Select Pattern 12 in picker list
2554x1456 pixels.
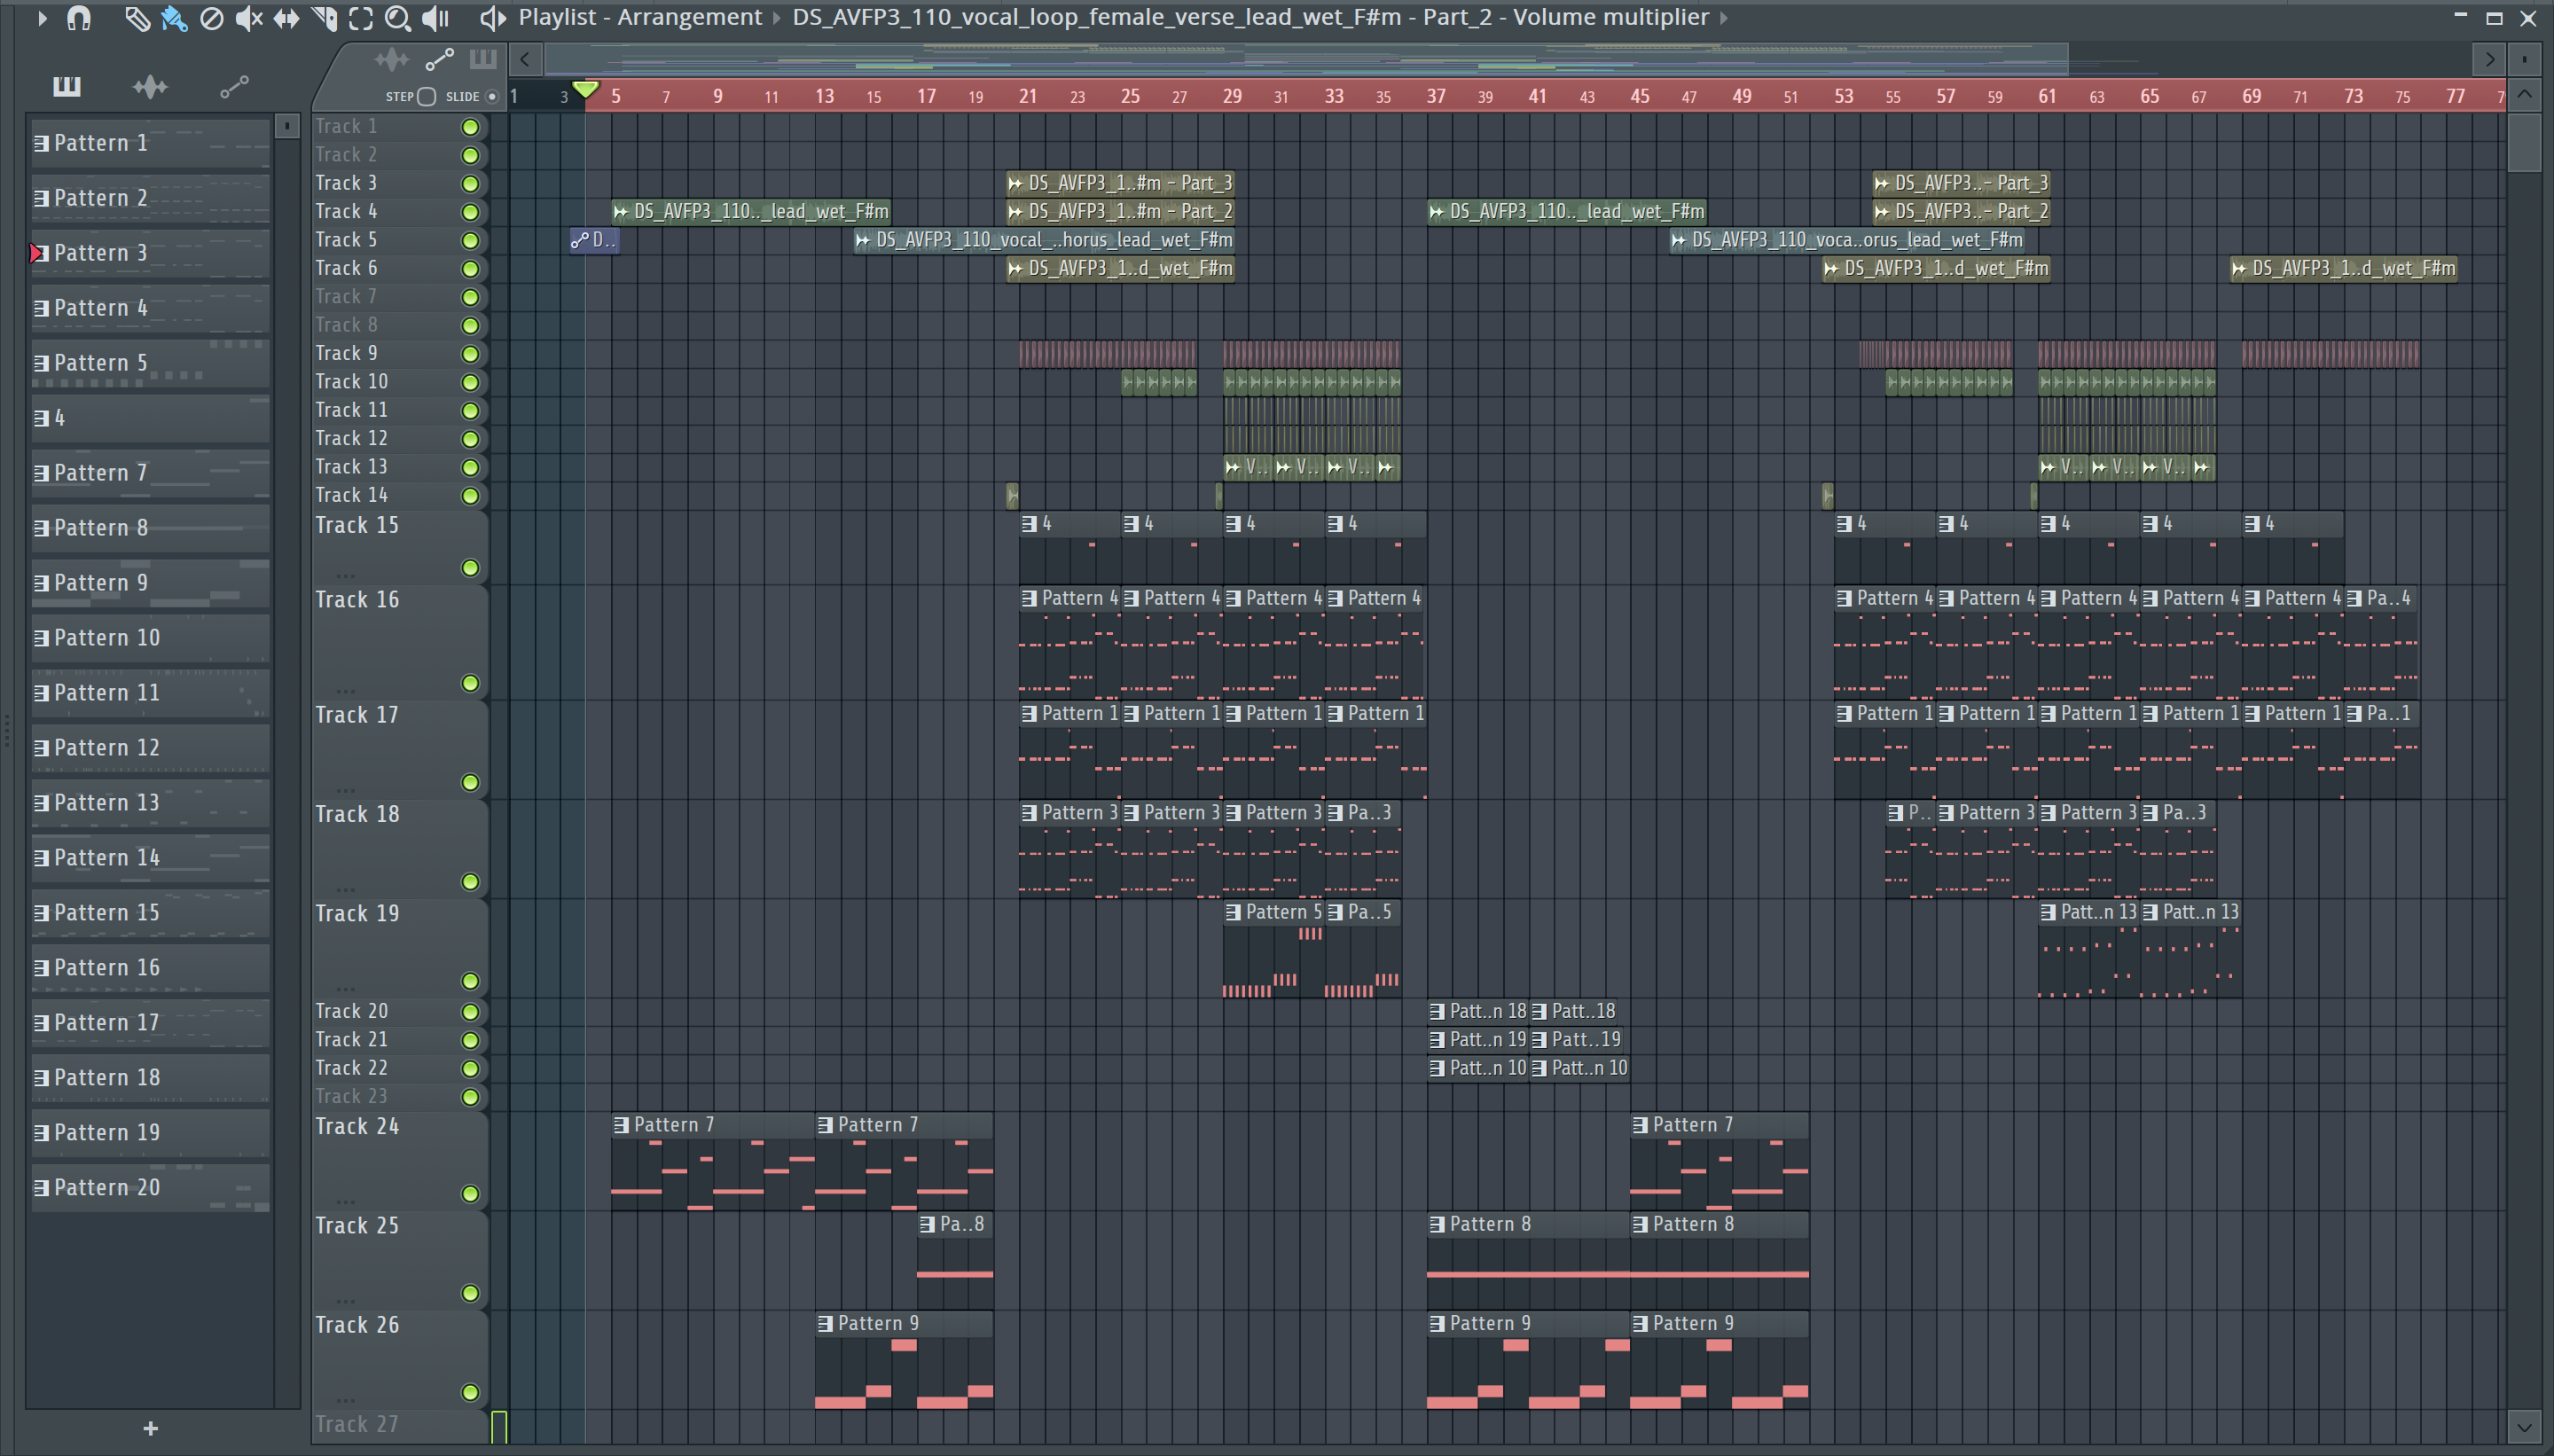click(x=150, y=748)
